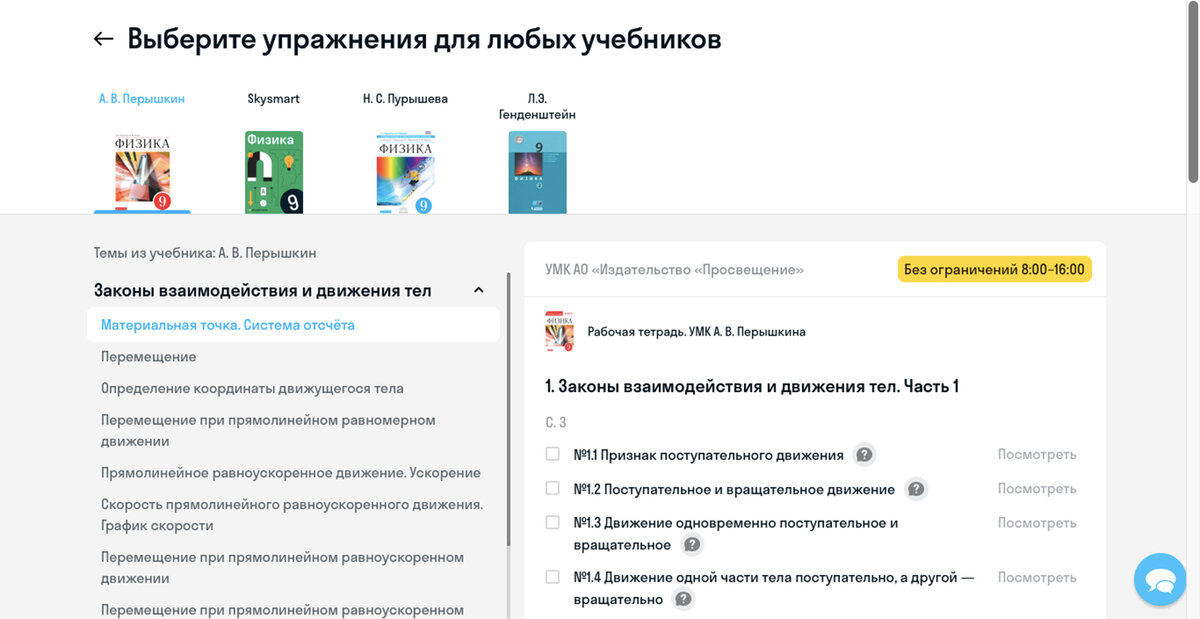The height and width of the screenshot is (619, 1200).
Task: Open topic Скорость прямолинейного равноускоренного движения. График скорости
Action: (x=293, y=515)
